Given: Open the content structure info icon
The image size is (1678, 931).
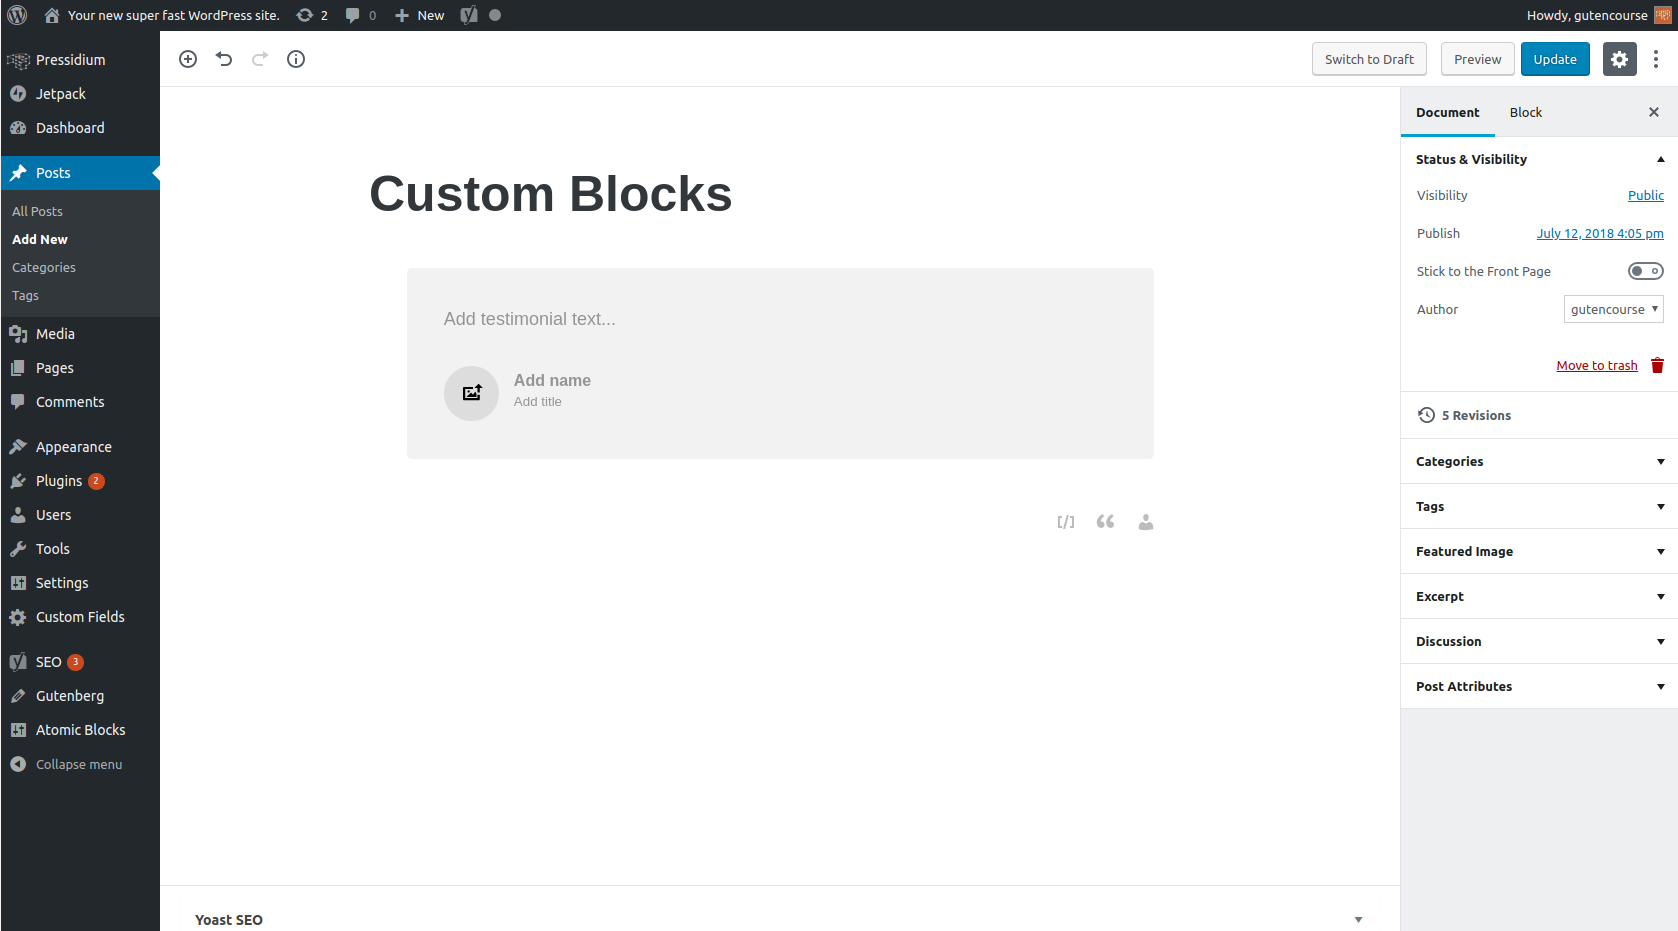Looking at the screenshot, I should (x=296, y=59).
